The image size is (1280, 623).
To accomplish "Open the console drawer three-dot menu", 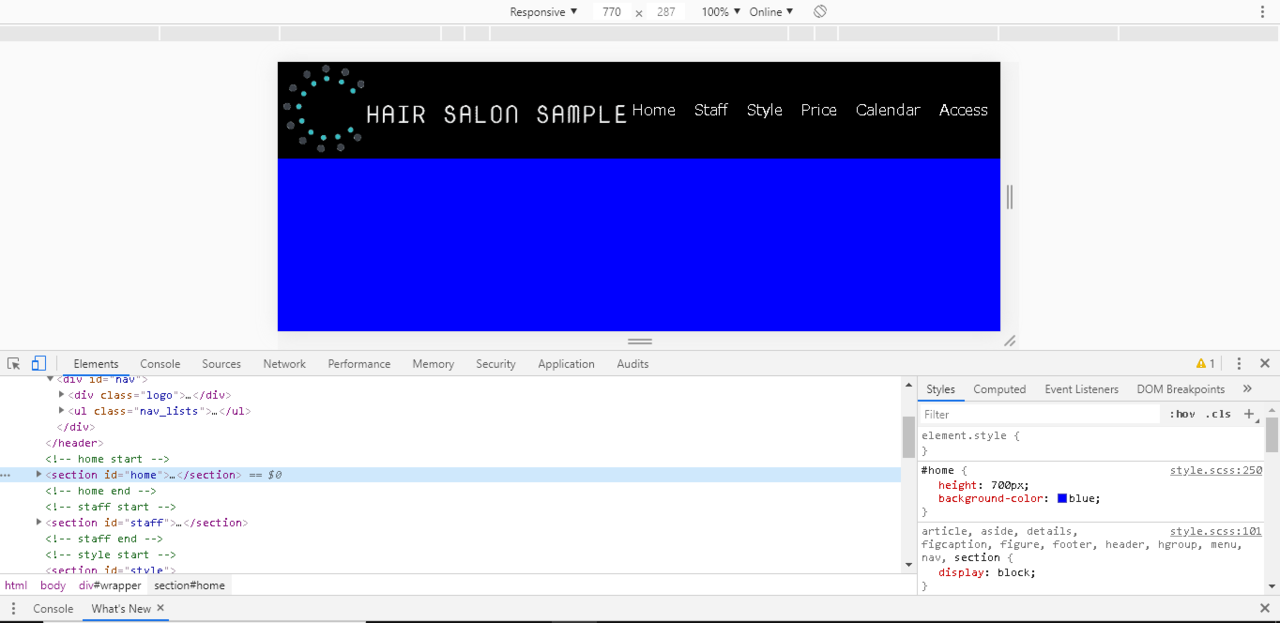I will 14,608.
